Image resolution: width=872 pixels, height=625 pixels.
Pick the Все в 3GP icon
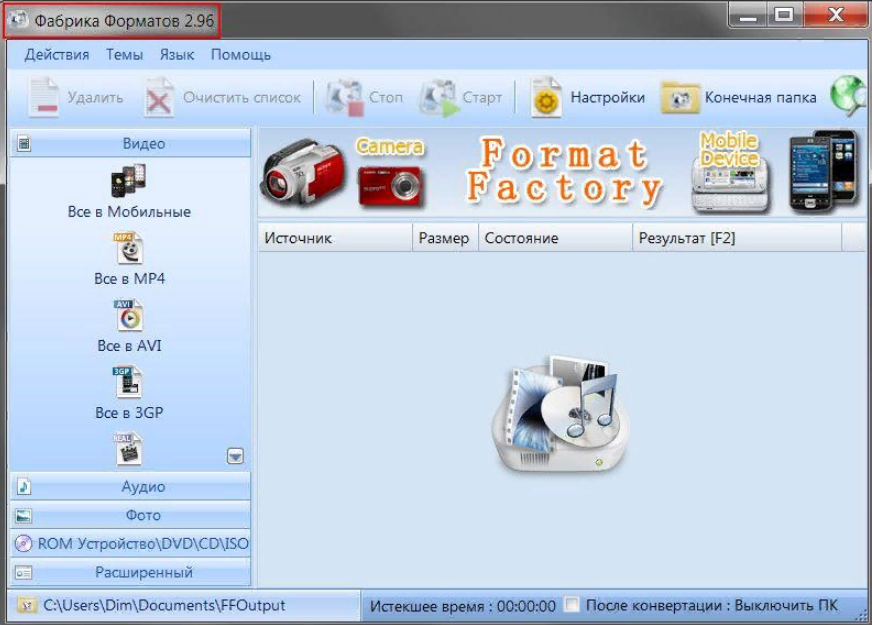point(129,382)
